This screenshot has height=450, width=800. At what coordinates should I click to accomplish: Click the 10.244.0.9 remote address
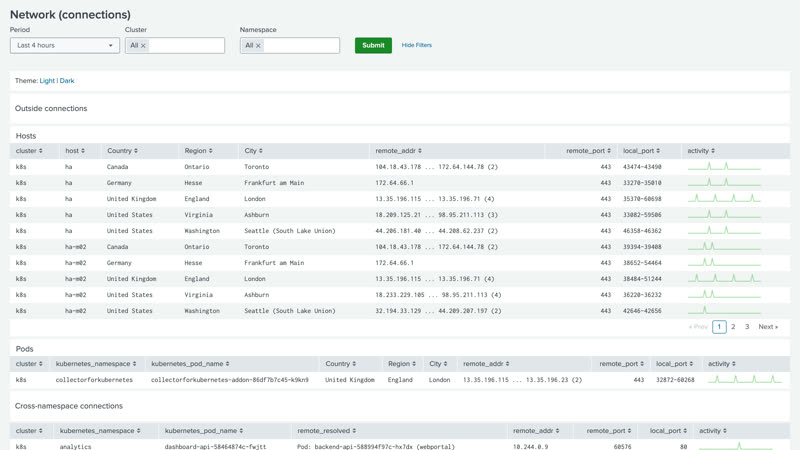(531, 447)
